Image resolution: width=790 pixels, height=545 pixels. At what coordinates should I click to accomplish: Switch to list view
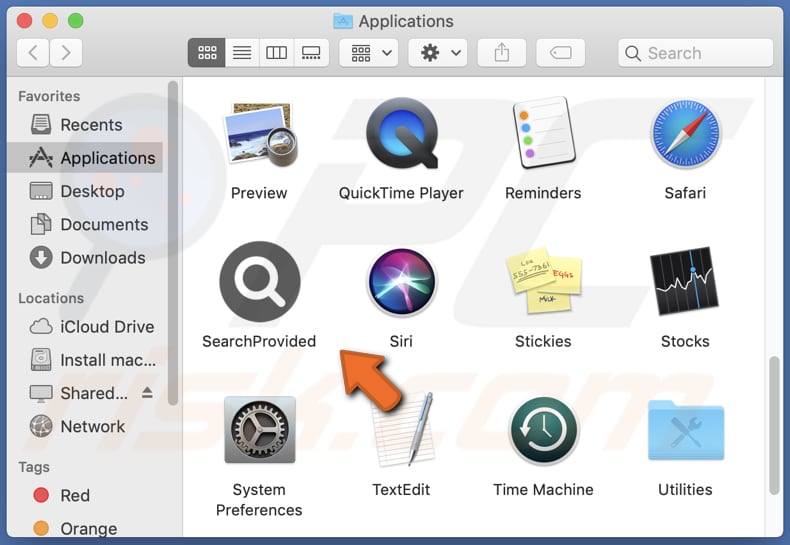click(x=242, y=52)
